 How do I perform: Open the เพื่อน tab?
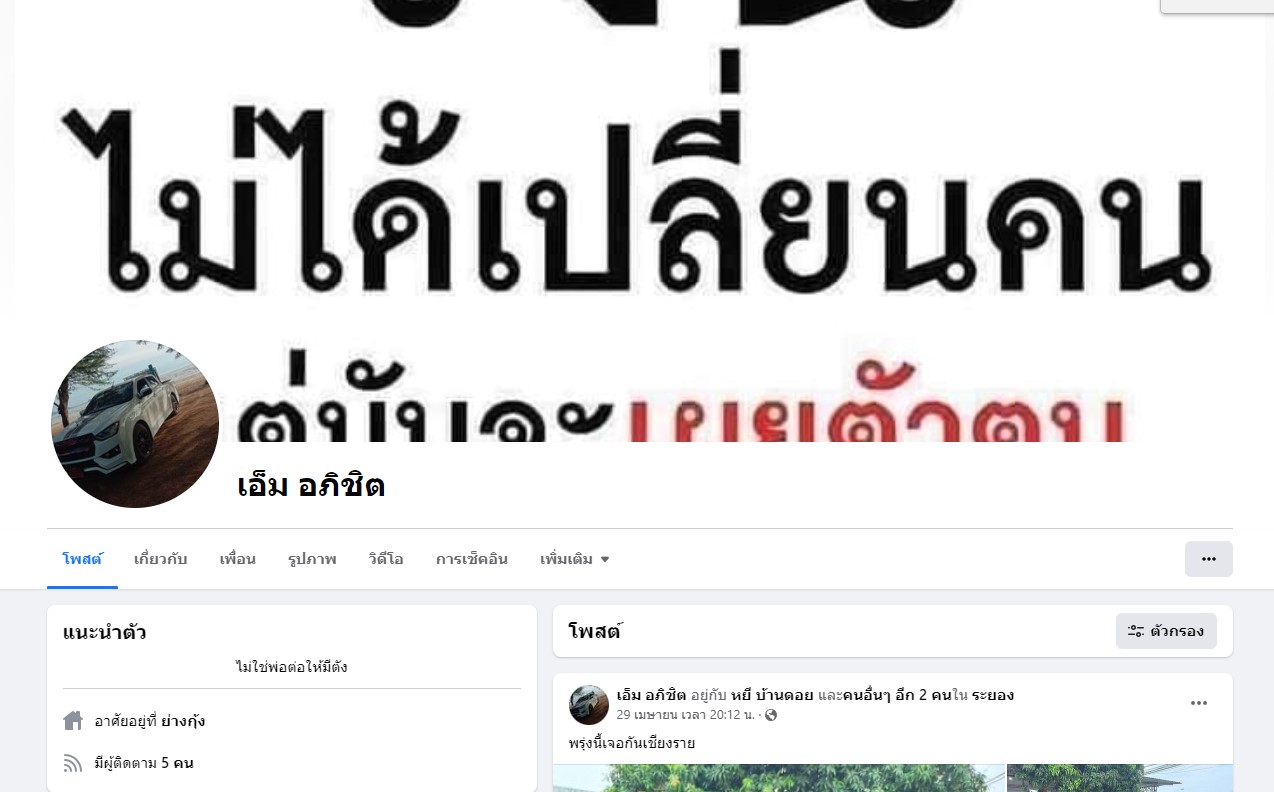pyautogui.click(x=238, y=559)
